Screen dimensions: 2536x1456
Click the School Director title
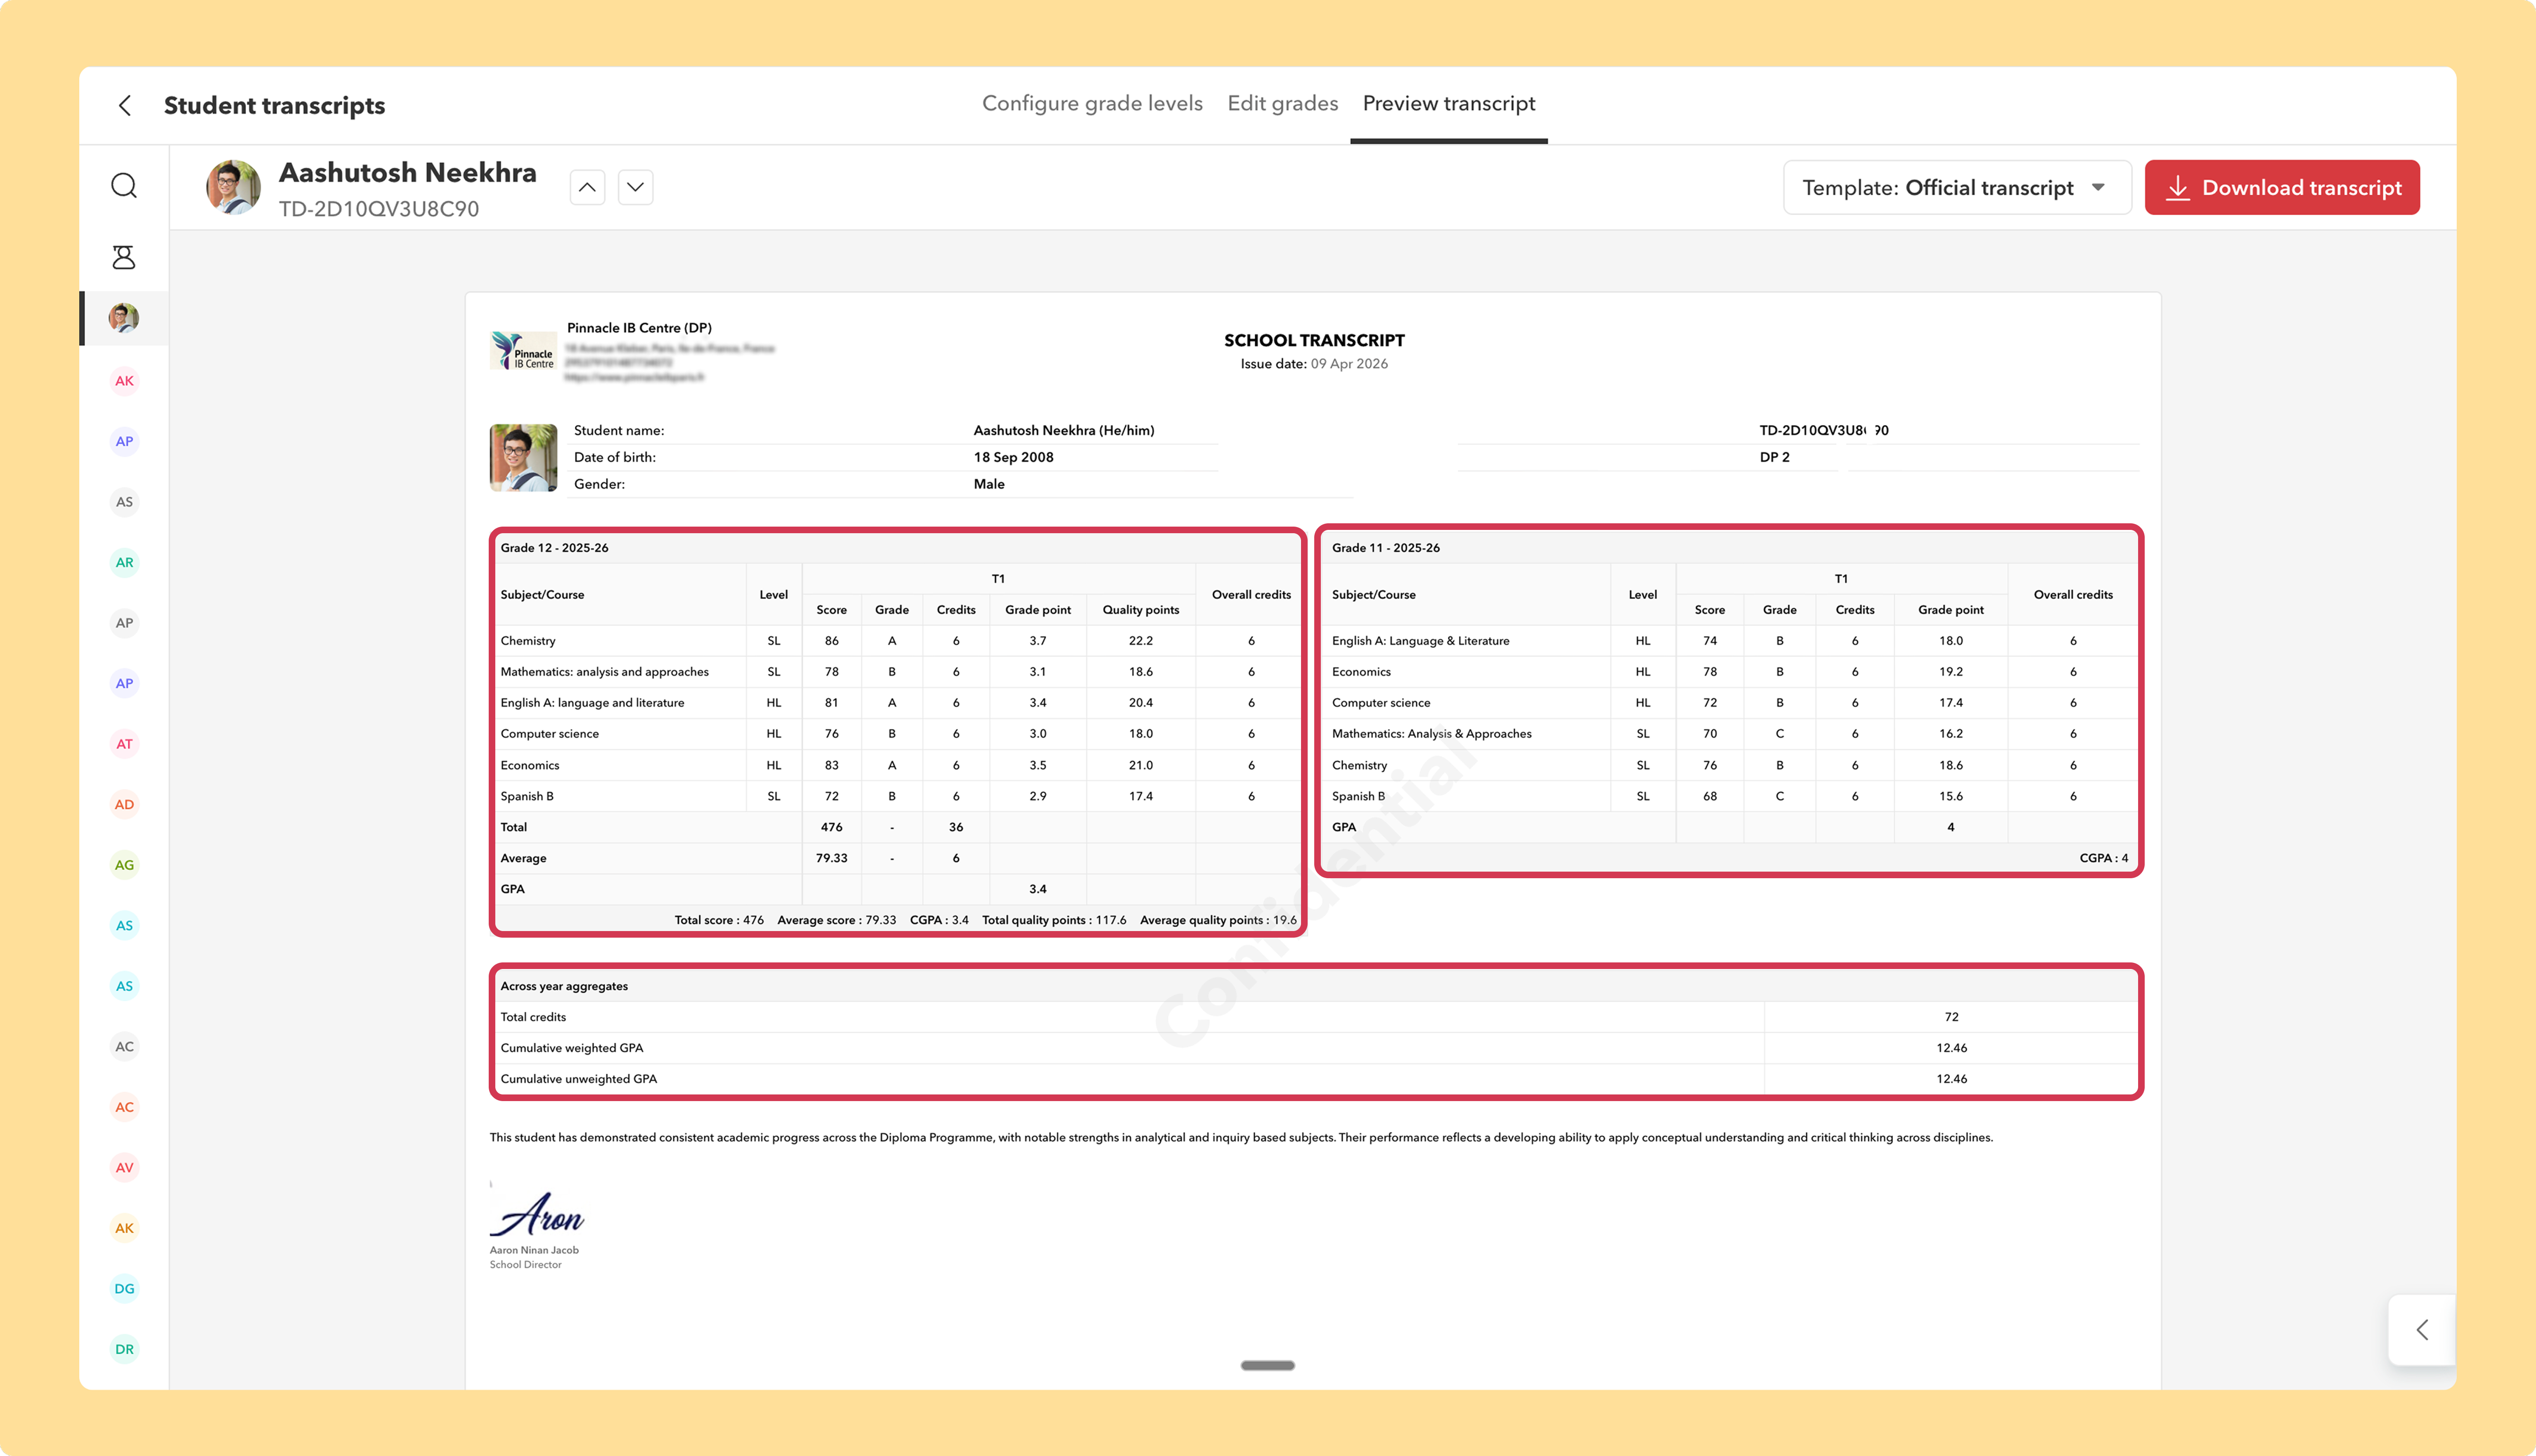(526, 1265)
